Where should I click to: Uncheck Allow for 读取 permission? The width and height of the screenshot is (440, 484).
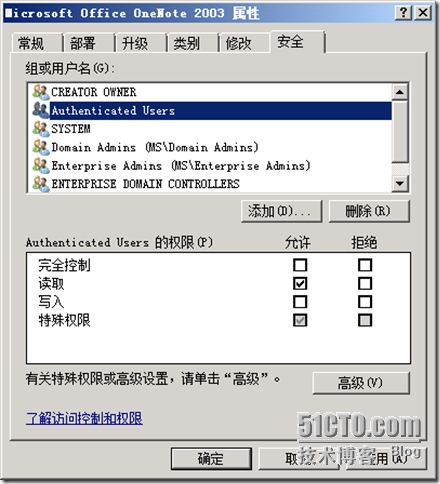pos(300,283)
